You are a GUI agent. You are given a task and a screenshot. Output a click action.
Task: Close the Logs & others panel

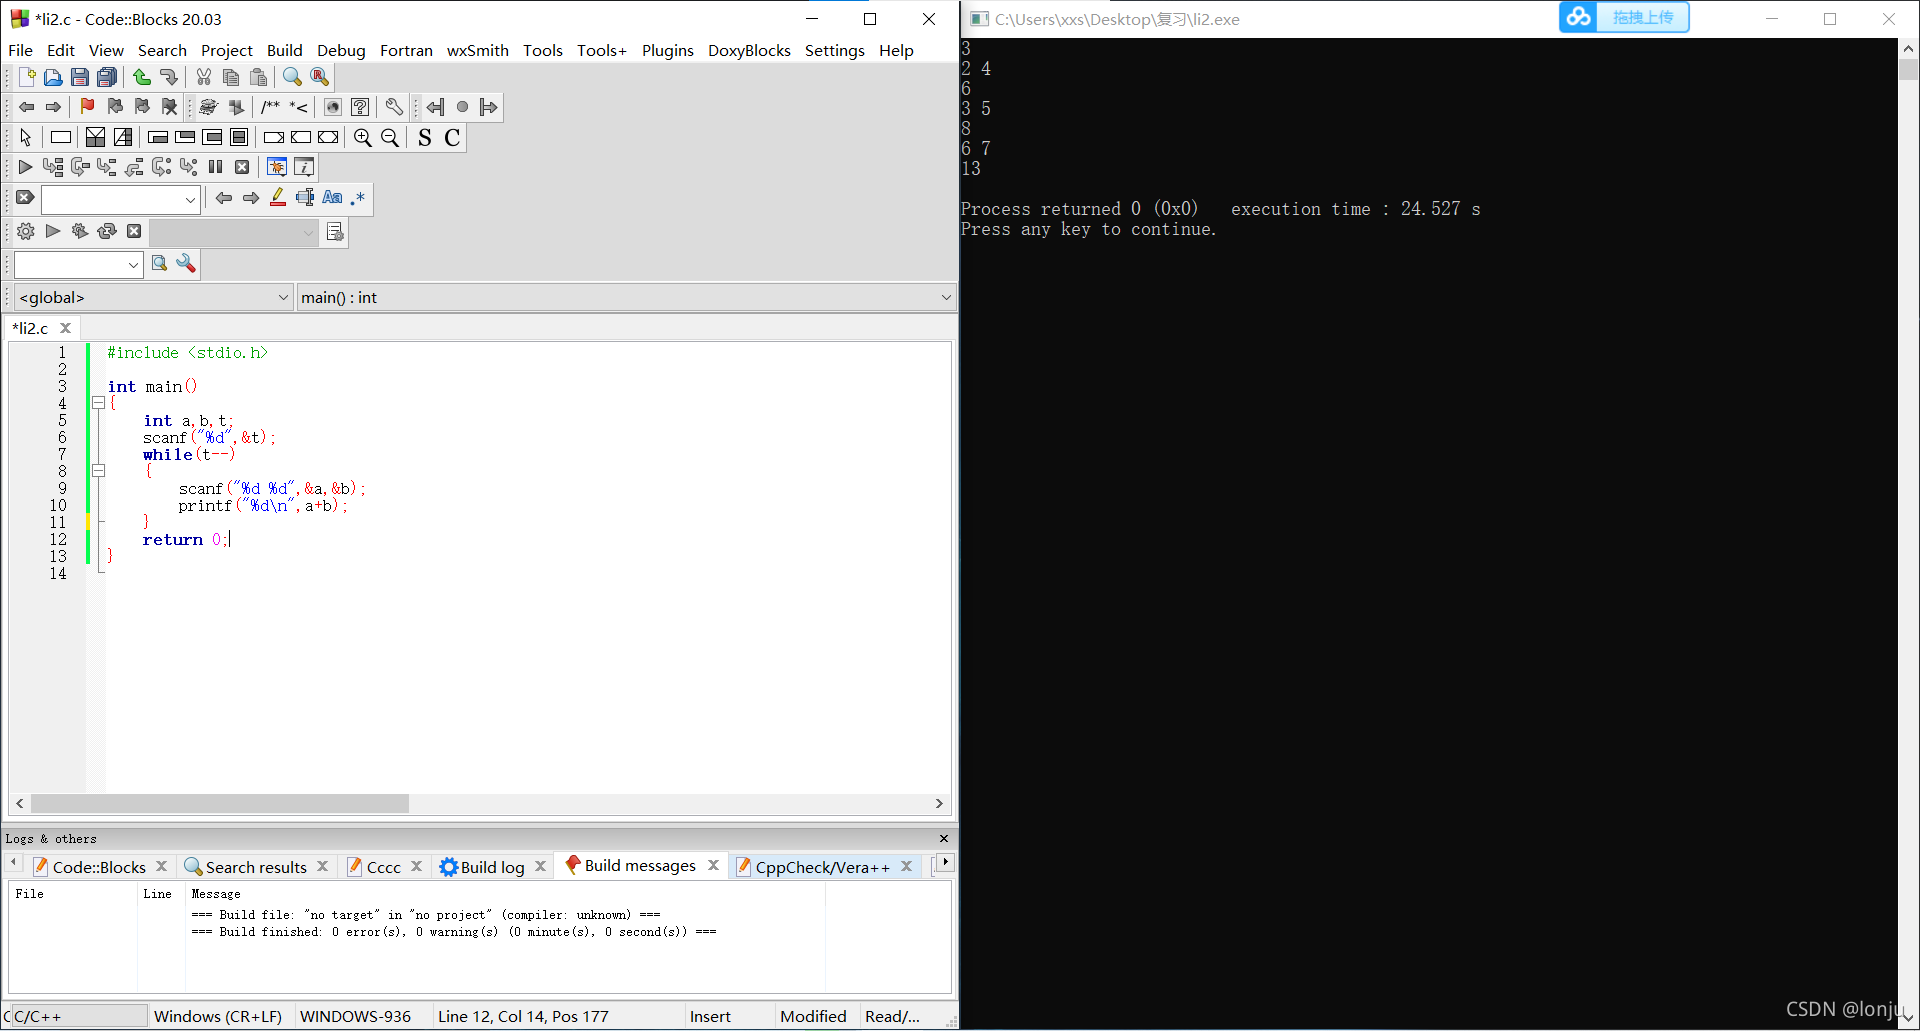(944, 839)
